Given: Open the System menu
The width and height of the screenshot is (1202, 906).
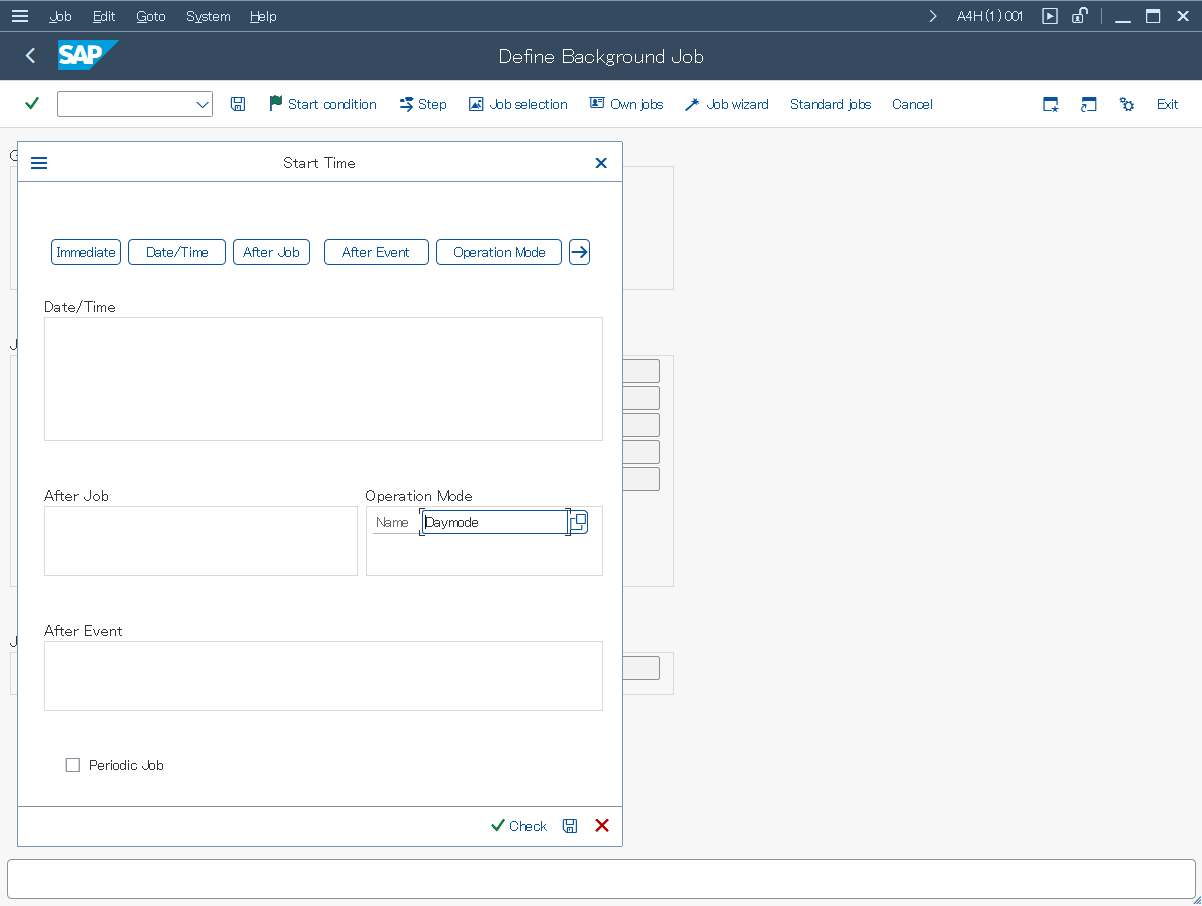Looking at the screenshot, I should [x=208, y=16].
